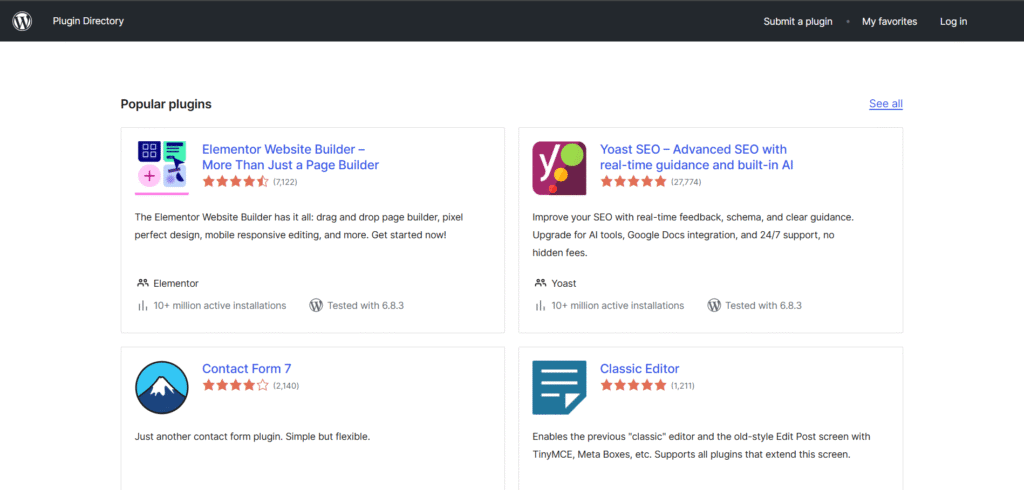Click WordPress icon beside Elementor's tested version
Screen dimensions: 1024x490
(x=316, y=305)
